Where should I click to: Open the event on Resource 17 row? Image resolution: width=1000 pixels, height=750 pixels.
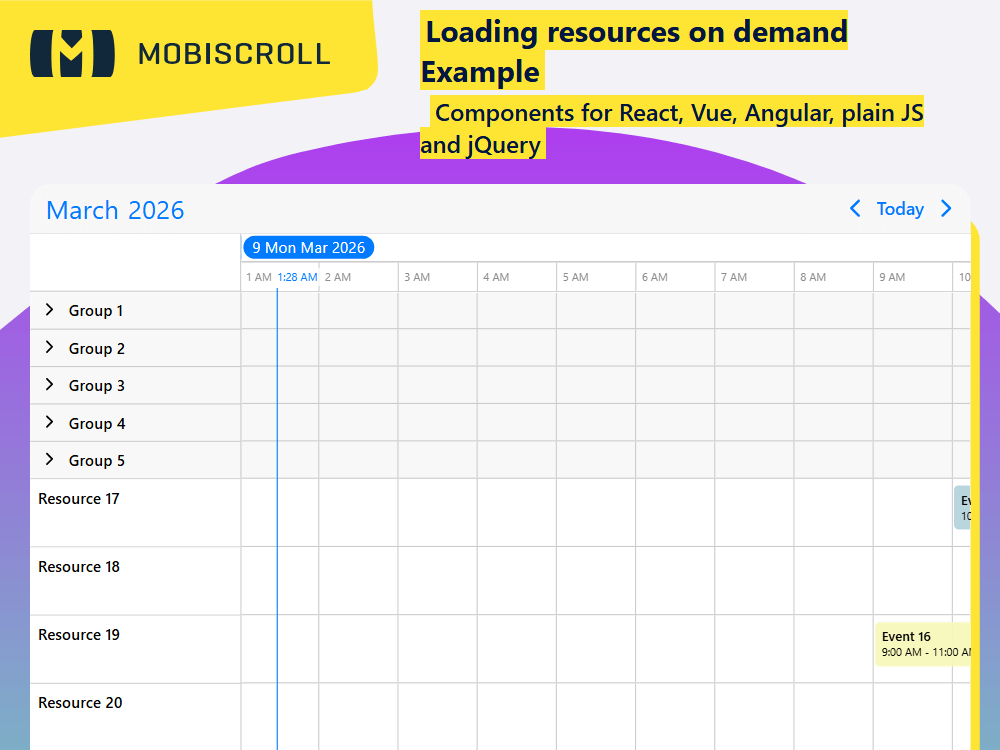click(963, 508)
